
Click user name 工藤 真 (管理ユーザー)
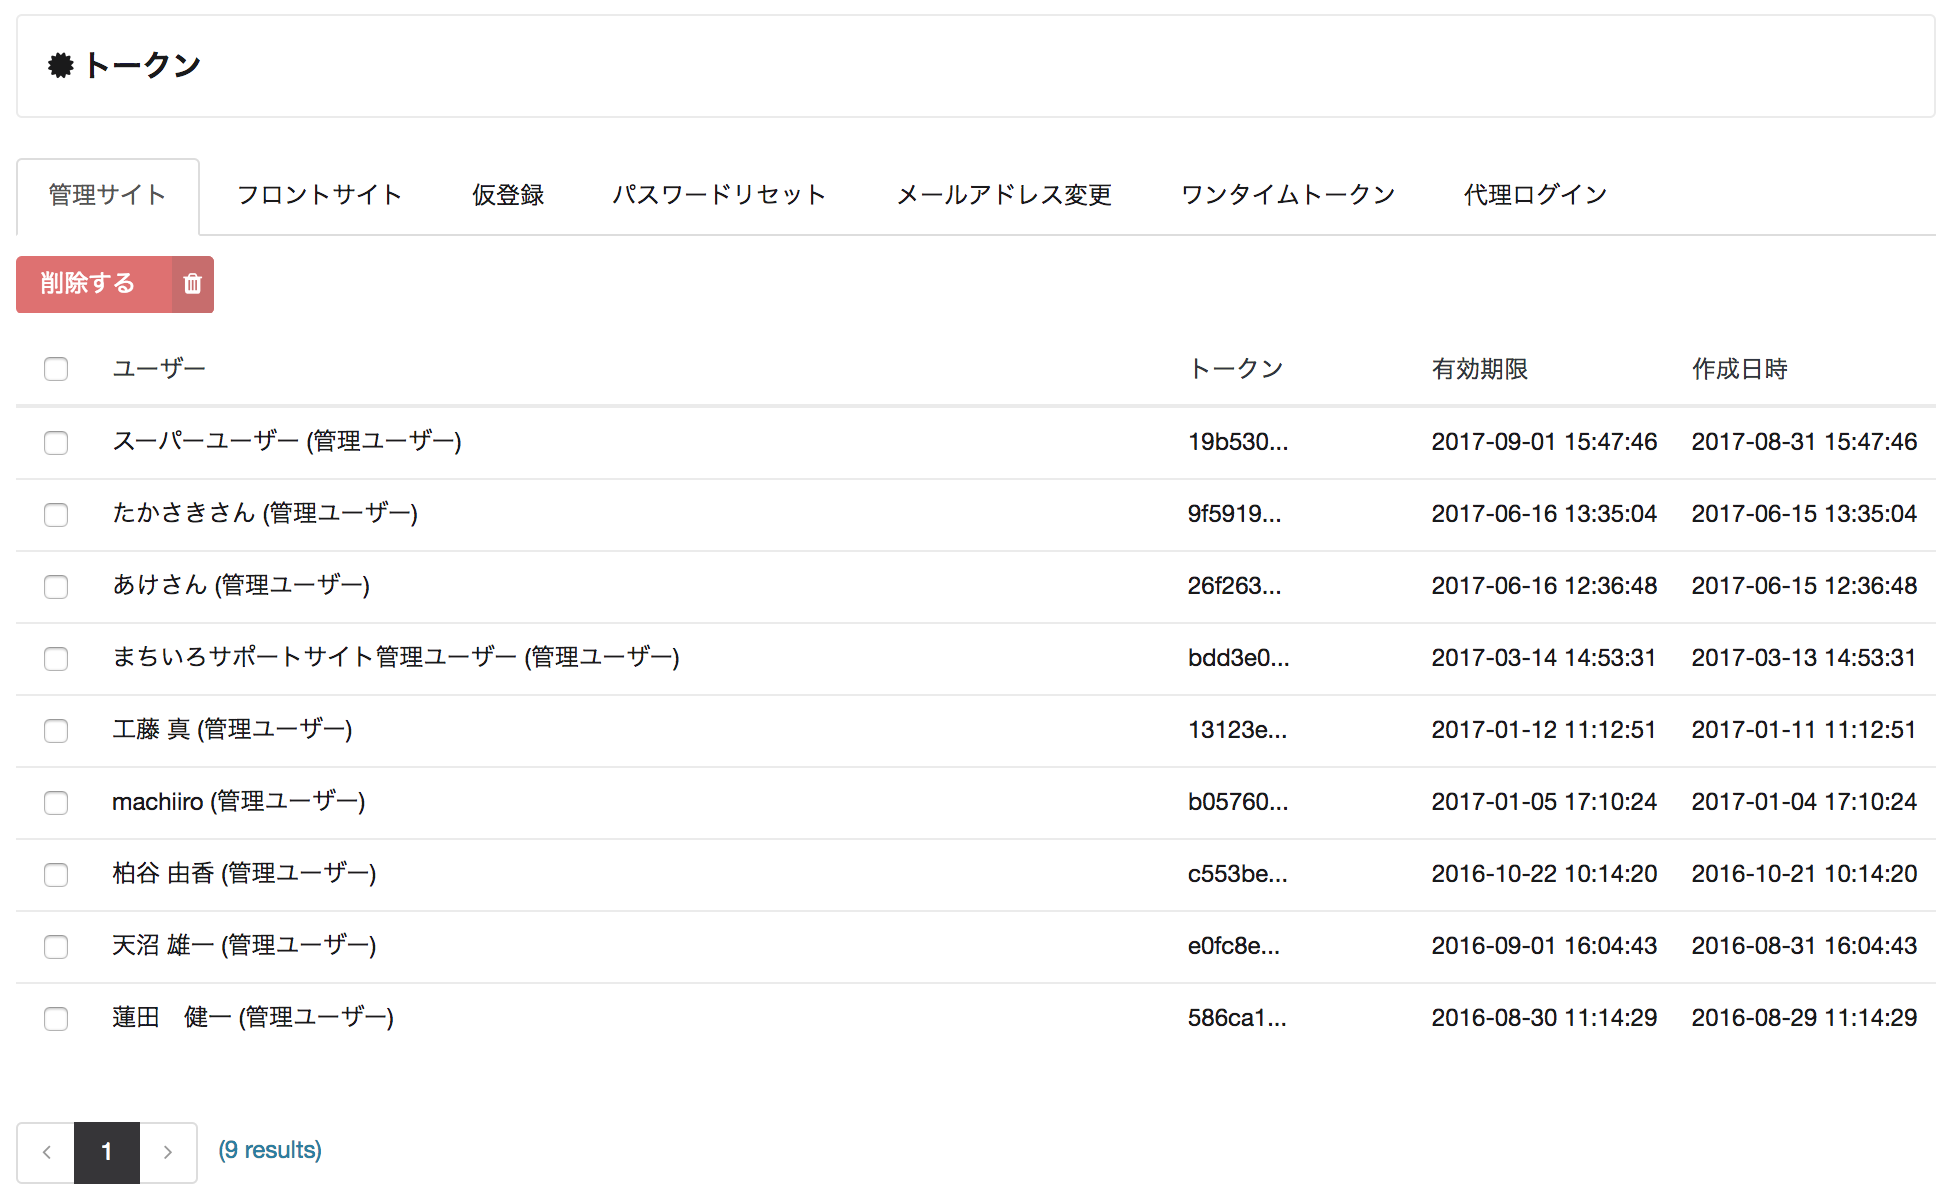(232, 729)
